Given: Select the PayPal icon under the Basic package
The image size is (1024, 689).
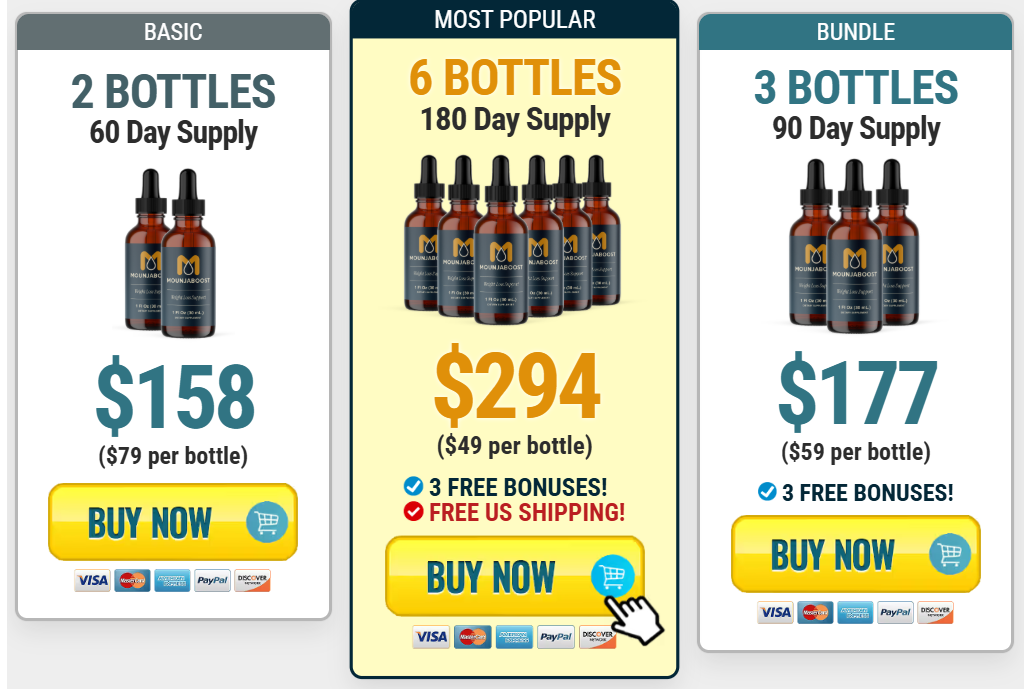Looking at the screenshot, I should (x=212, y=580).
